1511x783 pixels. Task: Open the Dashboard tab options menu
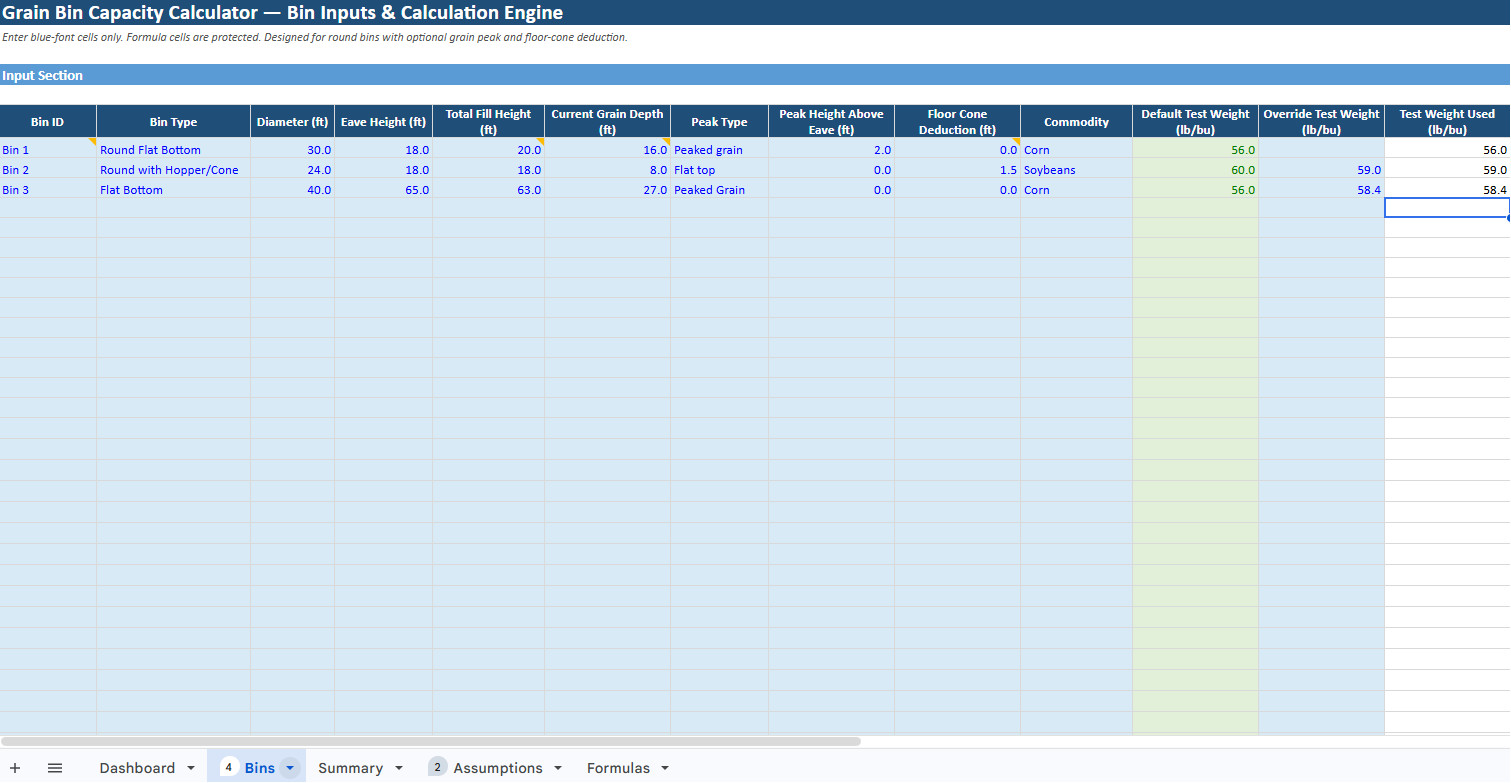pos(191,767)
